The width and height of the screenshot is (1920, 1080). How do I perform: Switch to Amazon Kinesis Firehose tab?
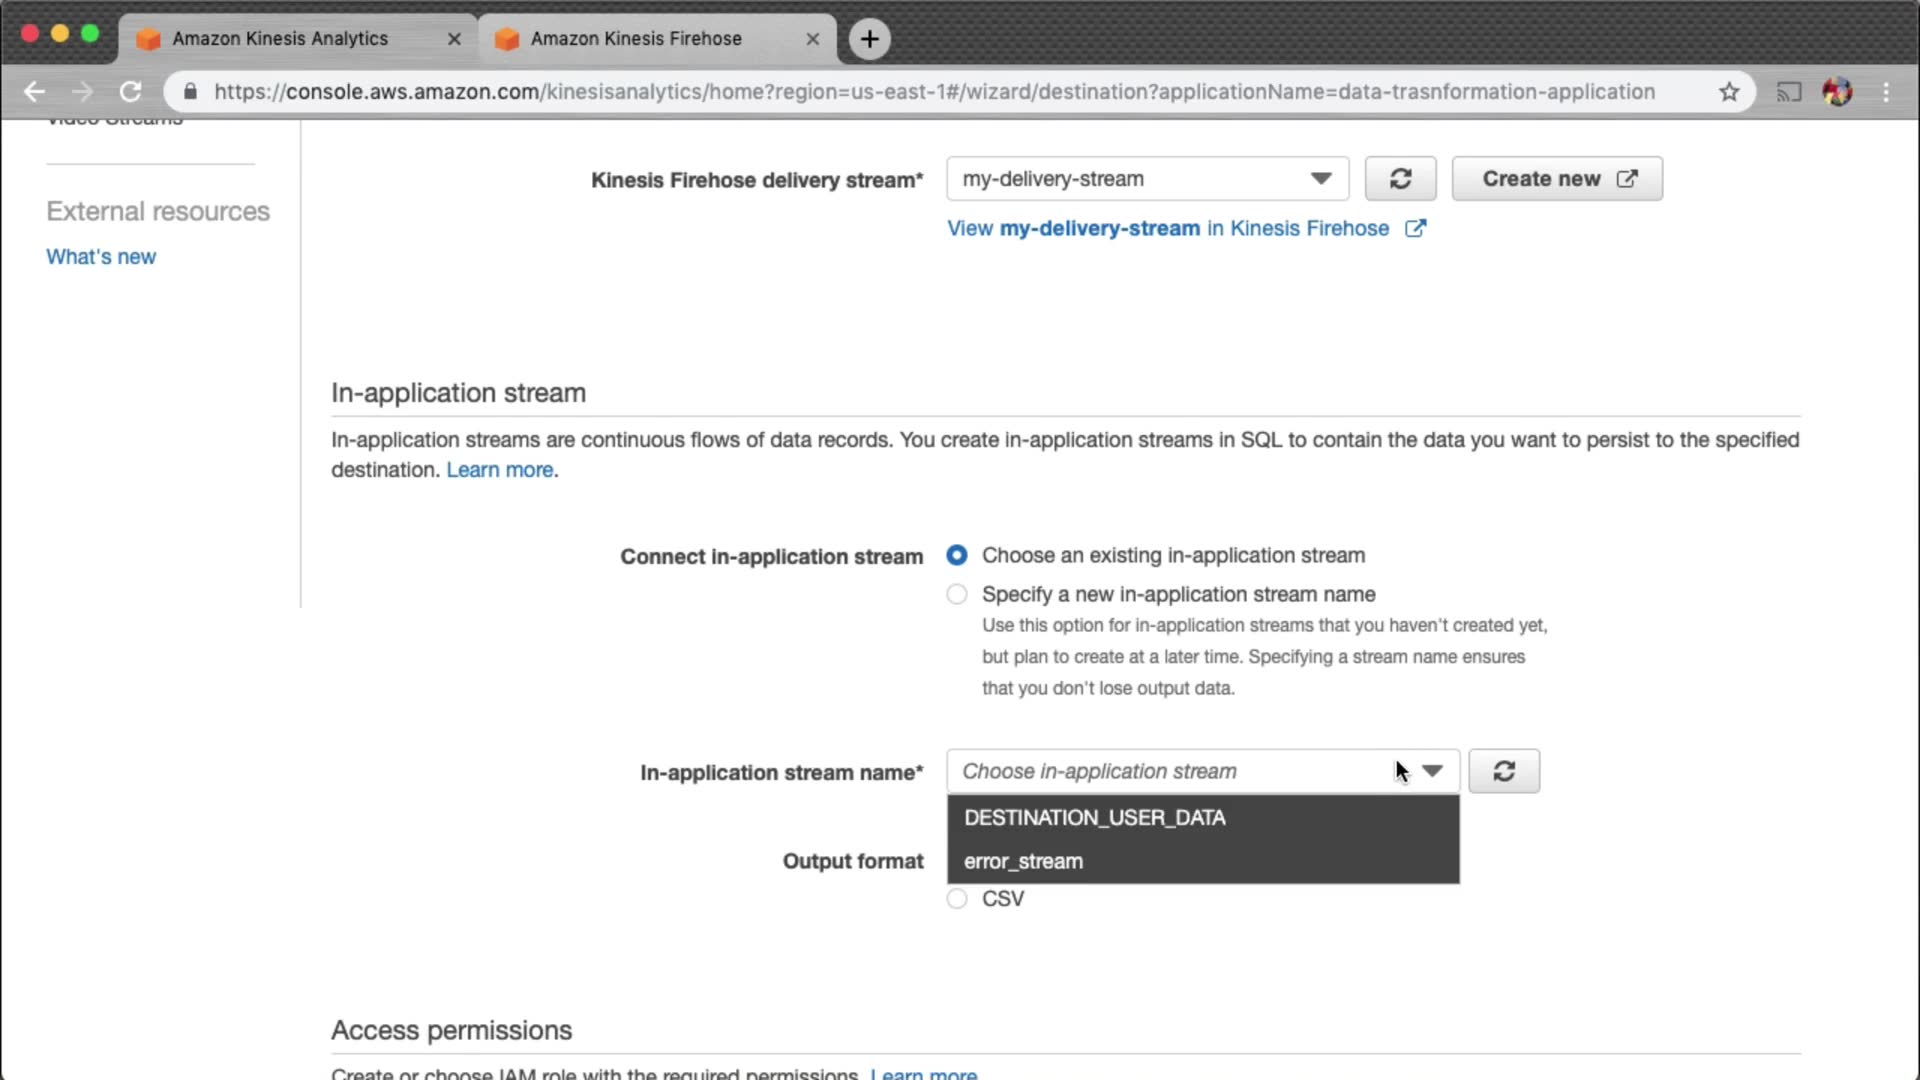636,39
